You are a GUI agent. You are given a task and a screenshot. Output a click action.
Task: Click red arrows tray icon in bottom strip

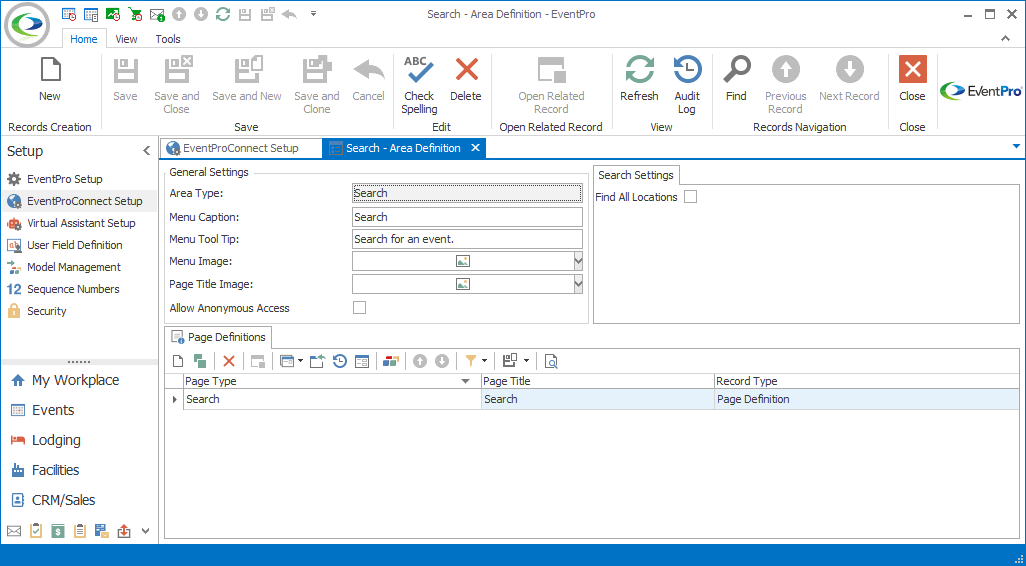124,531
